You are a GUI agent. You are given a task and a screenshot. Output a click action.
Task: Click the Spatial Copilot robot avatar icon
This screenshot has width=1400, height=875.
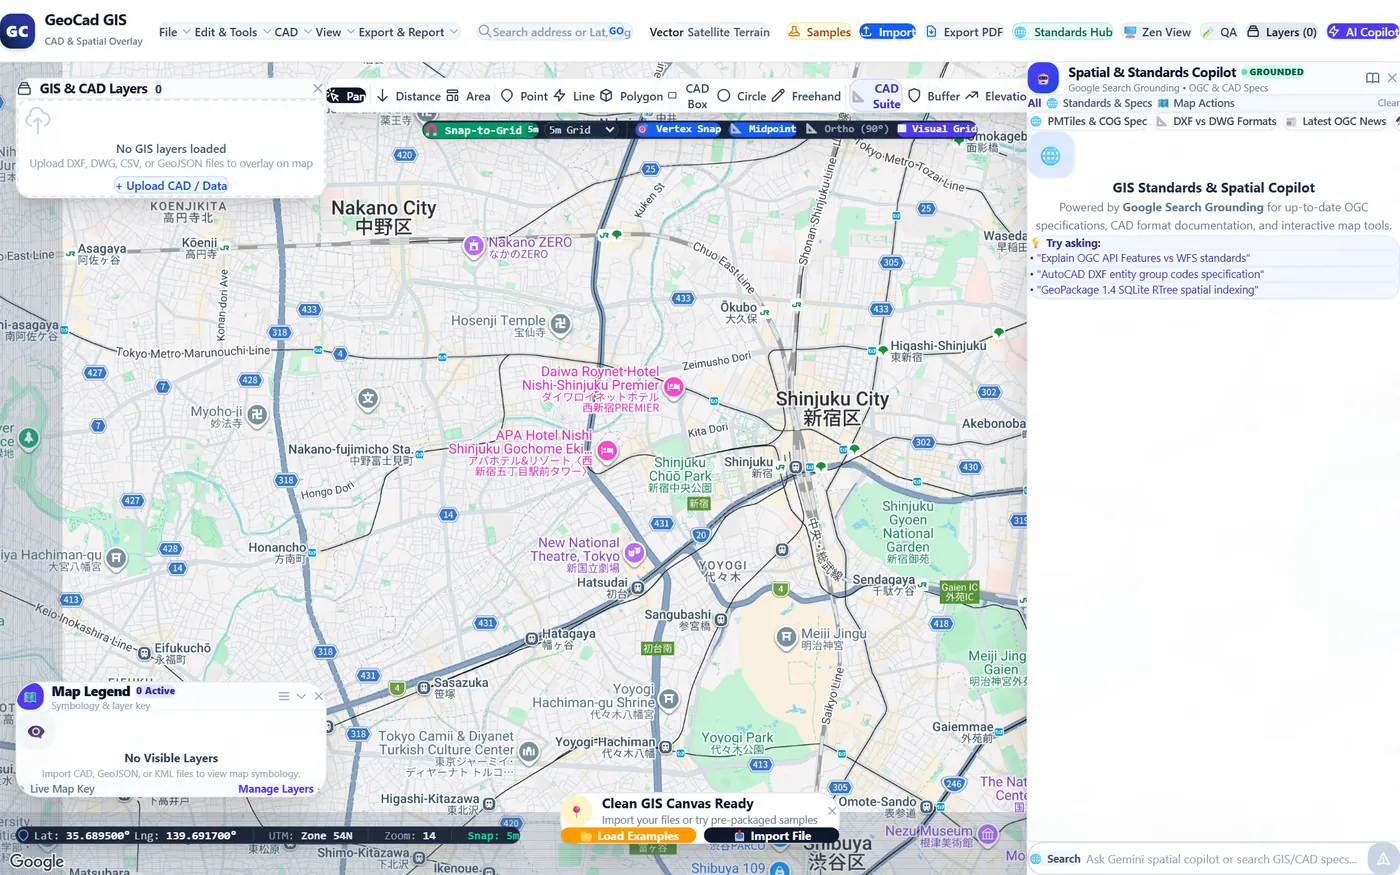coord(1043,78)
